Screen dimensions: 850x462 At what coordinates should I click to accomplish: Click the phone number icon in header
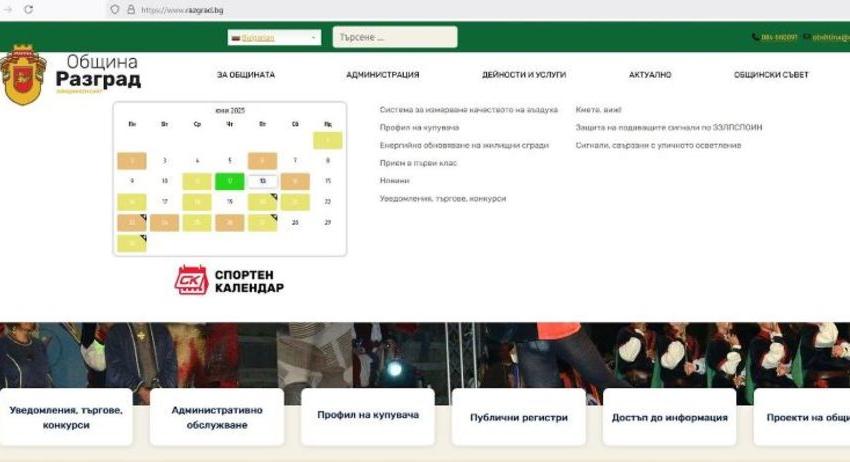(755, 37)
